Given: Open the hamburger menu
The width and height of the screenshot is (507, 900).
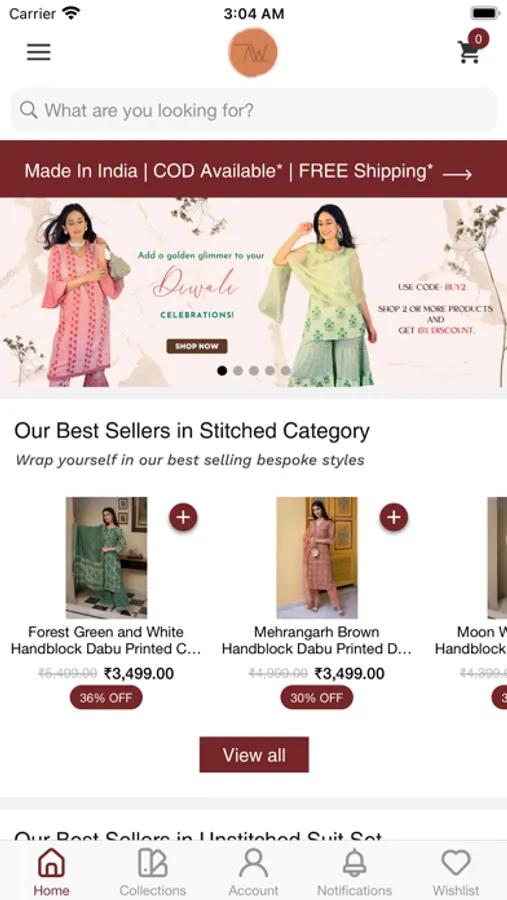Looking at the screenshot, I should pyautogui.click(x=38, y=52).
